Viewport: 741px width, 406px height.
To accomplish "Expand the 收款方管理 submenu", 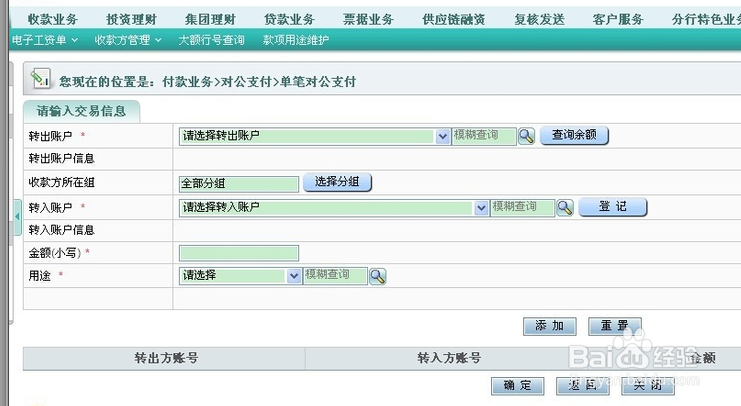I will pos(128,40).
